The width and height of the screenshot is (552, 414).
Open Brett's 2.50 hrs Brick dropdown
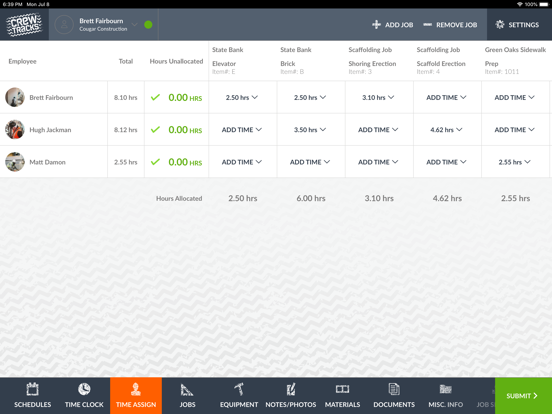coord(310,97)
